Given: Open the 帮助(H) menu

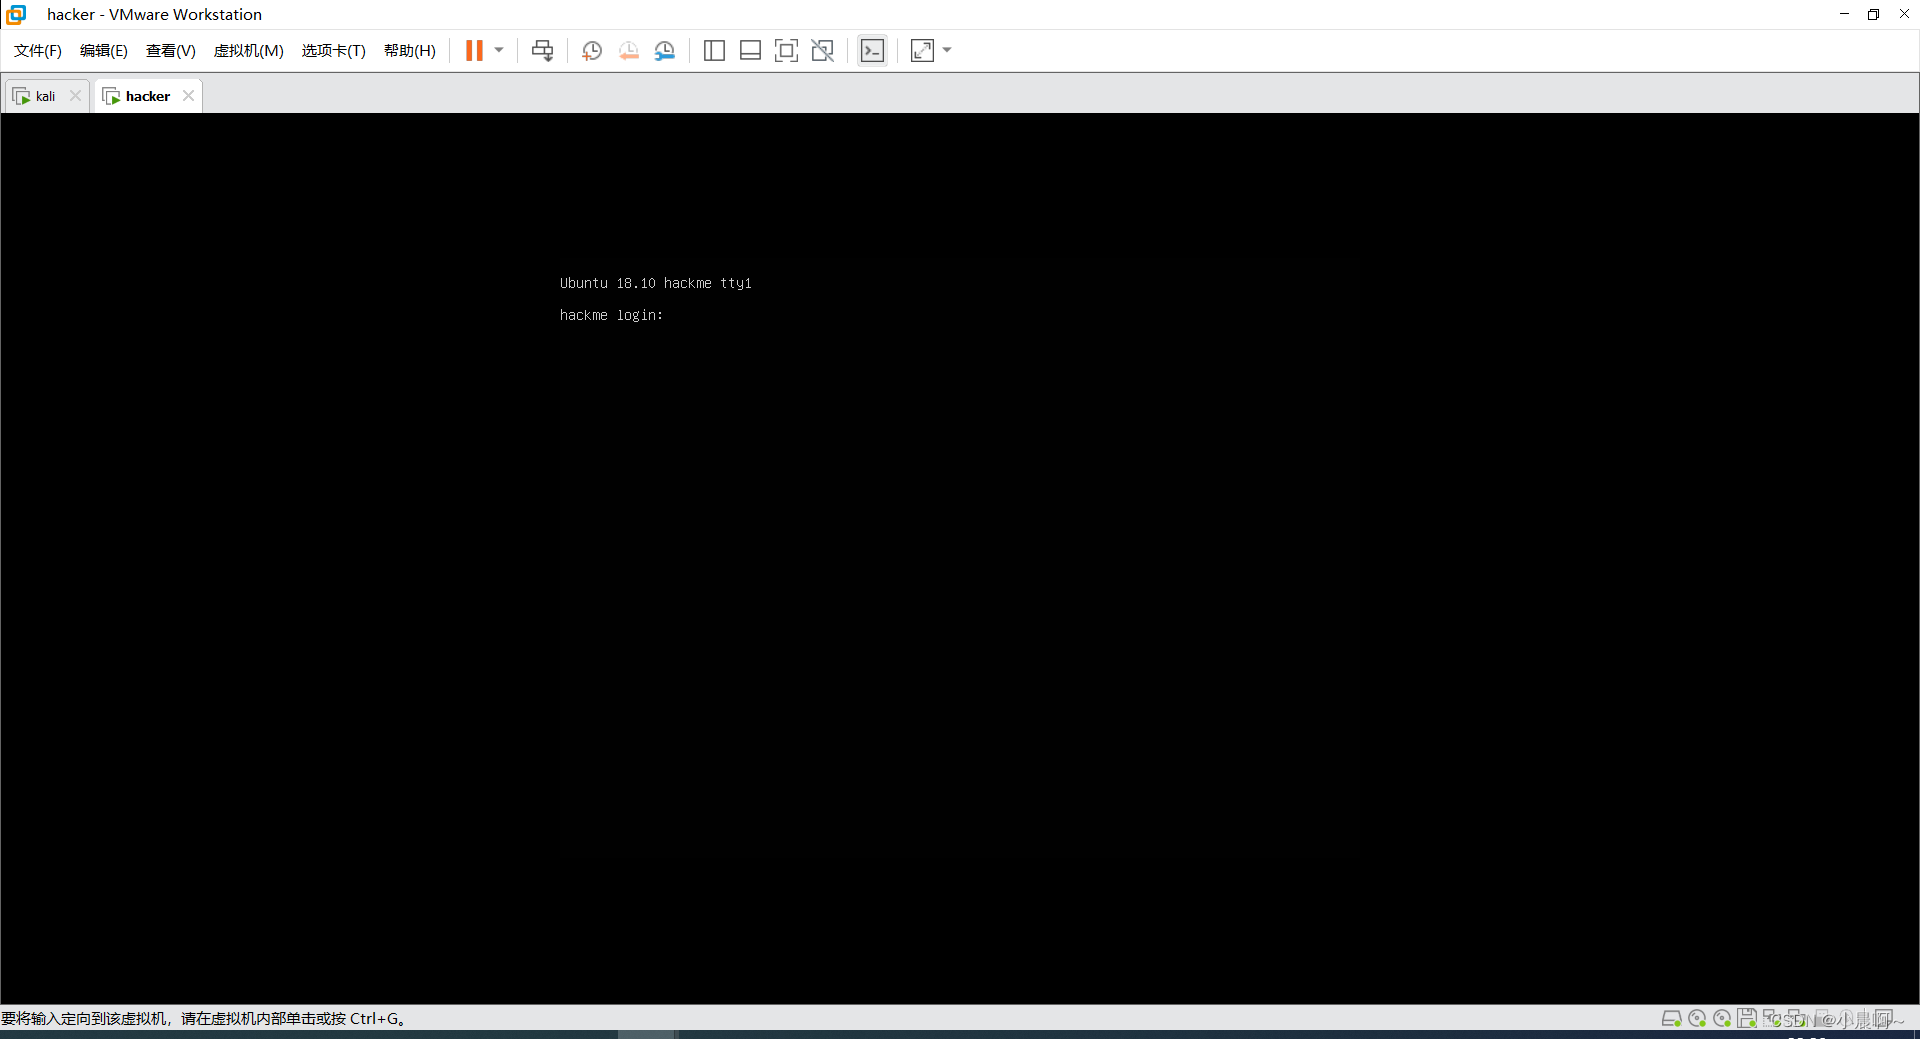Looking at the screenshot, I should (x=410, y=51).
